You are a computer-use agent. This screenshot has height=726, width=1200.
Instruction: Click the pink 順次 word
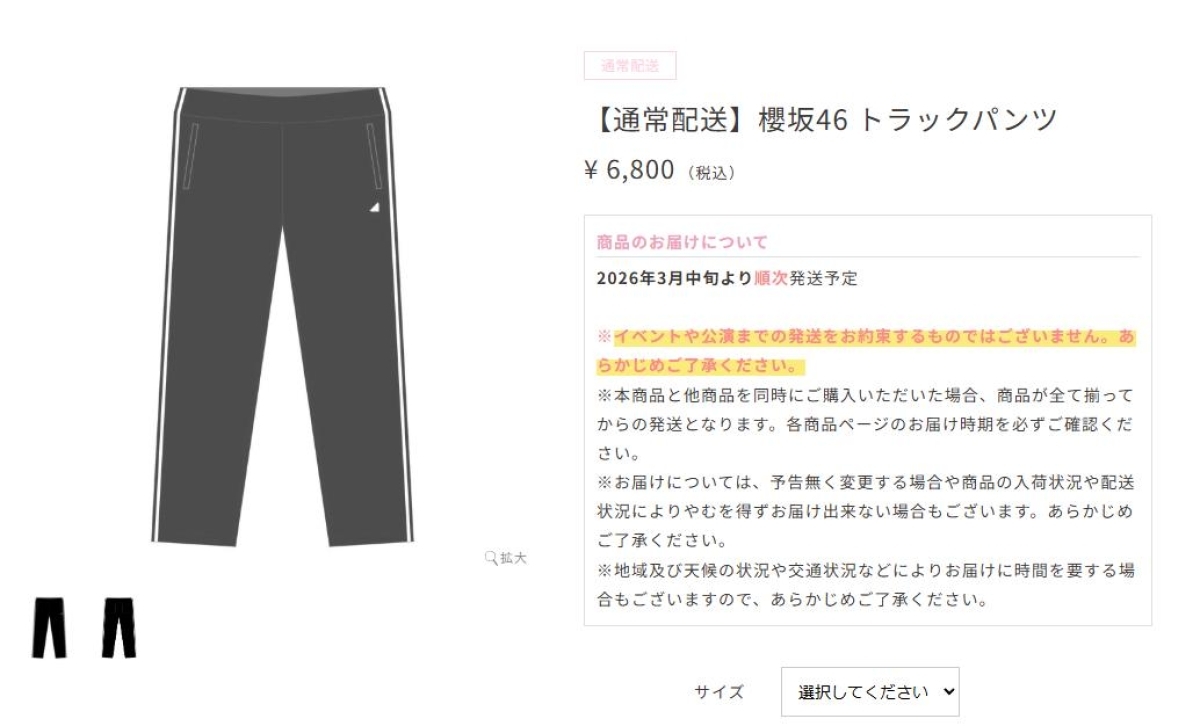click(771, 278)
